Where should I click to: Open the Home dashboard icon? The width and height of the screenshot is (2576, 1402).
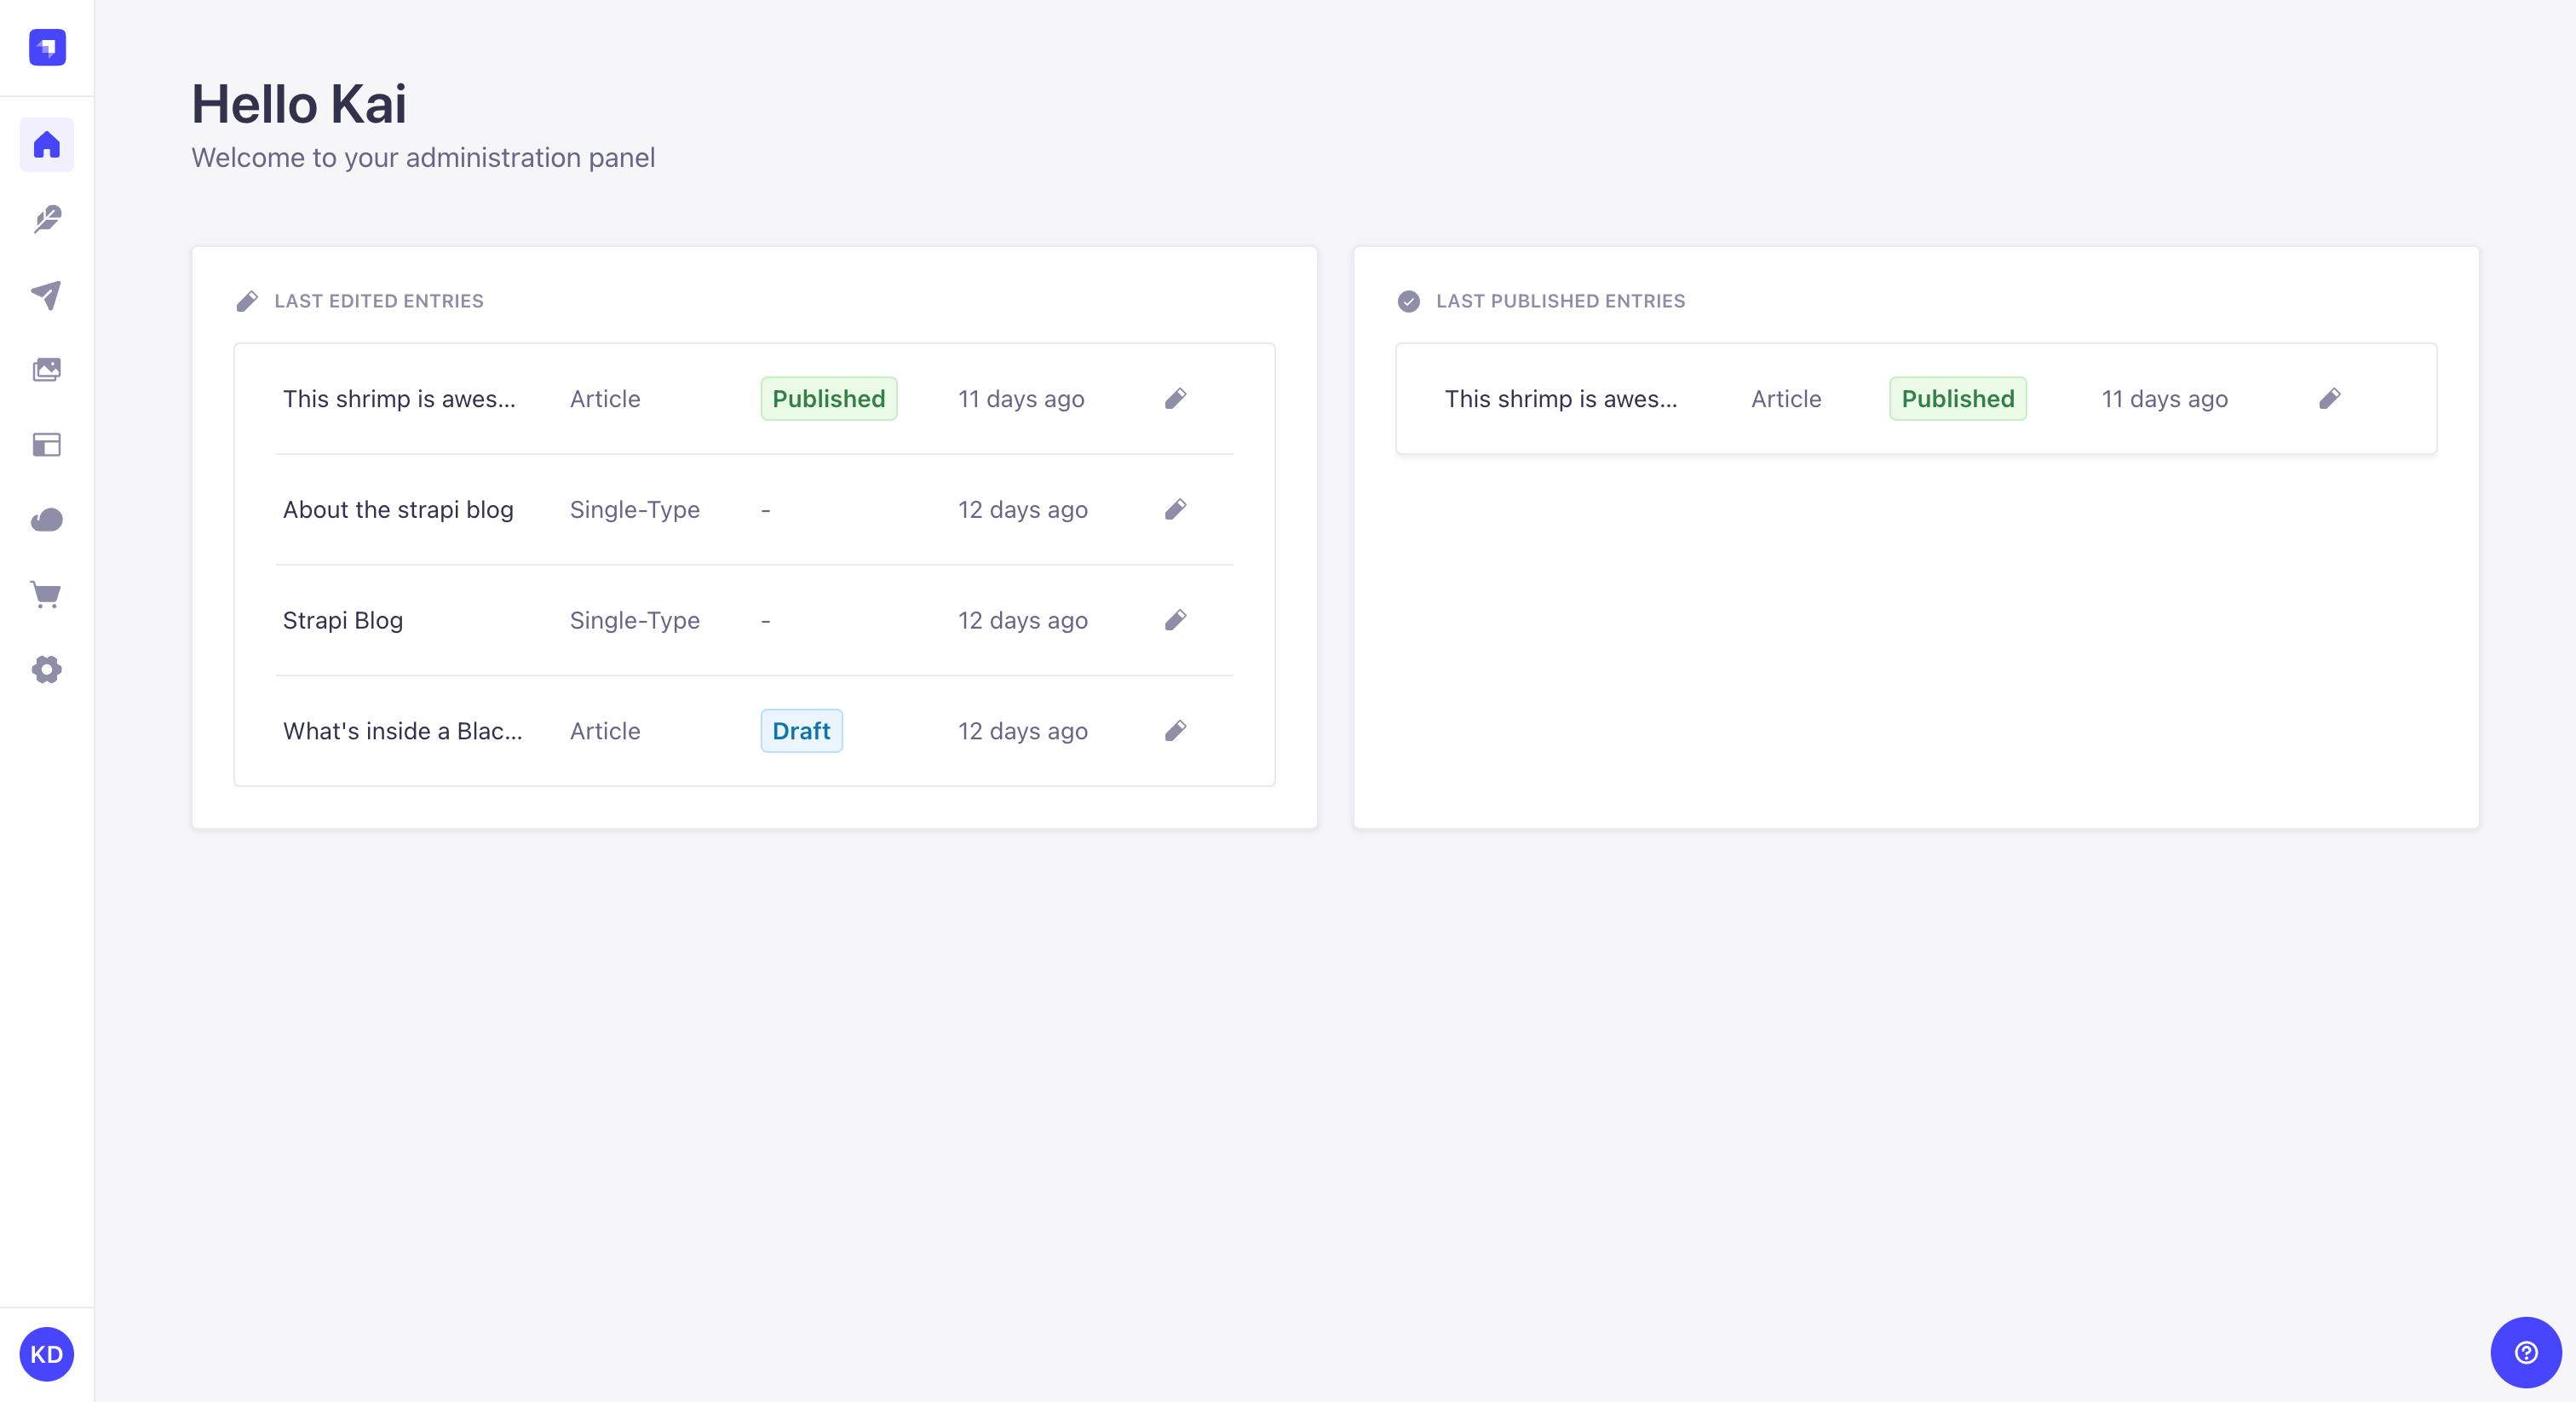47,145
